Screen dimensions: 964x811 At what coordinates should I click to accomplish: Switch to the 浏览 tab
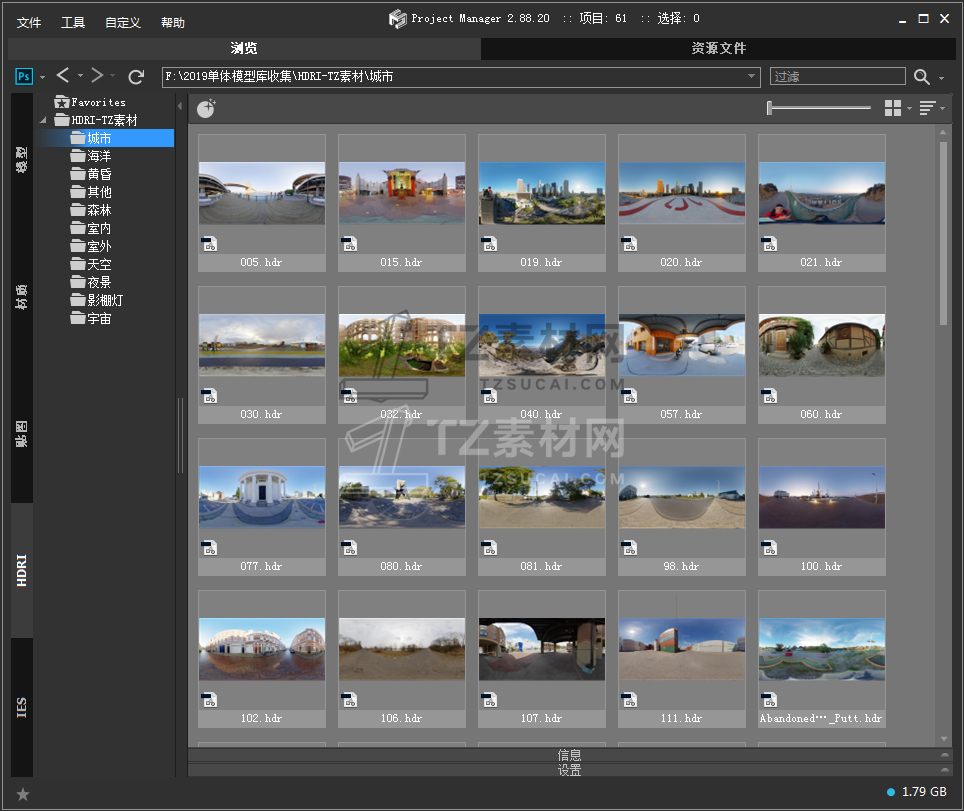click(244, 49)
